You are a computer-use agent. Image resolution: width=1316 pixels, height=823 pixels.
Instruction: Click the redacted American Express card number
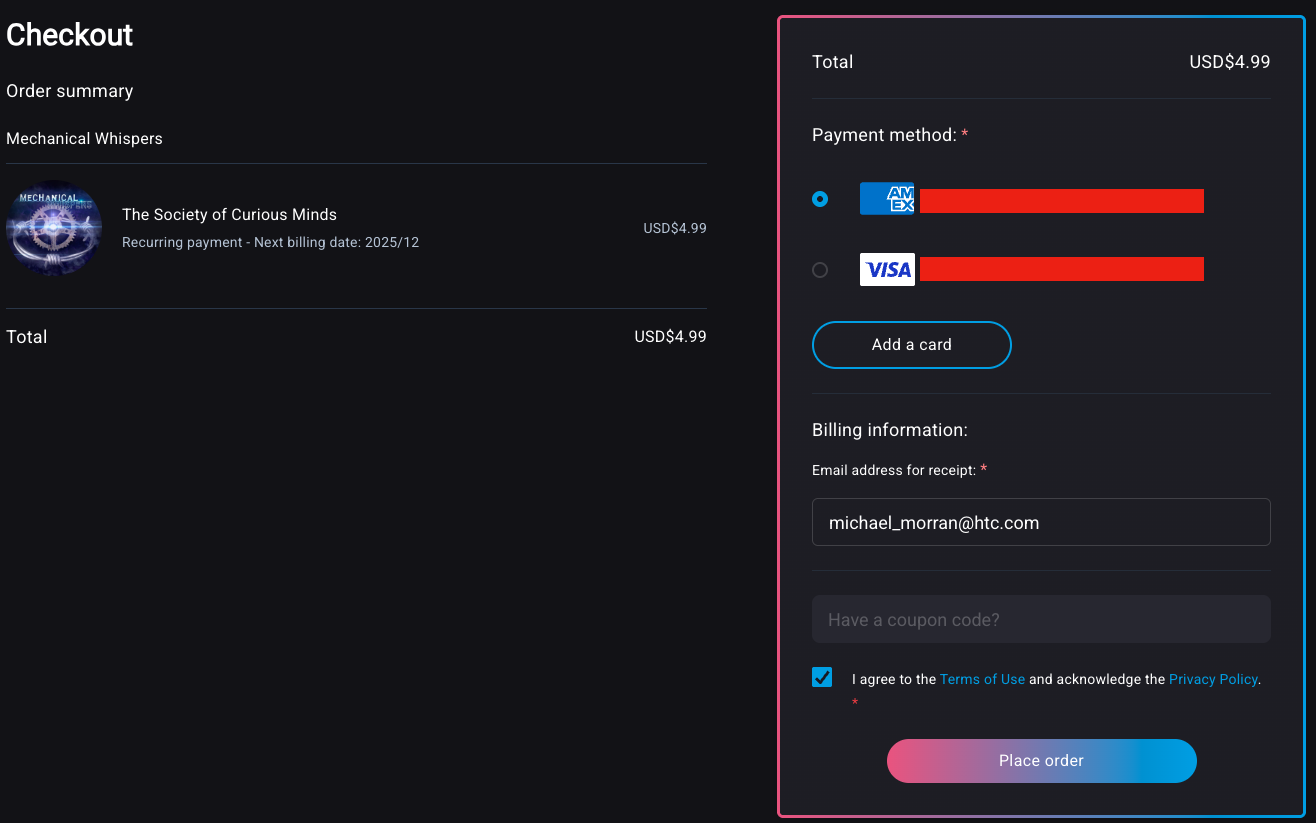point(1061,201)
